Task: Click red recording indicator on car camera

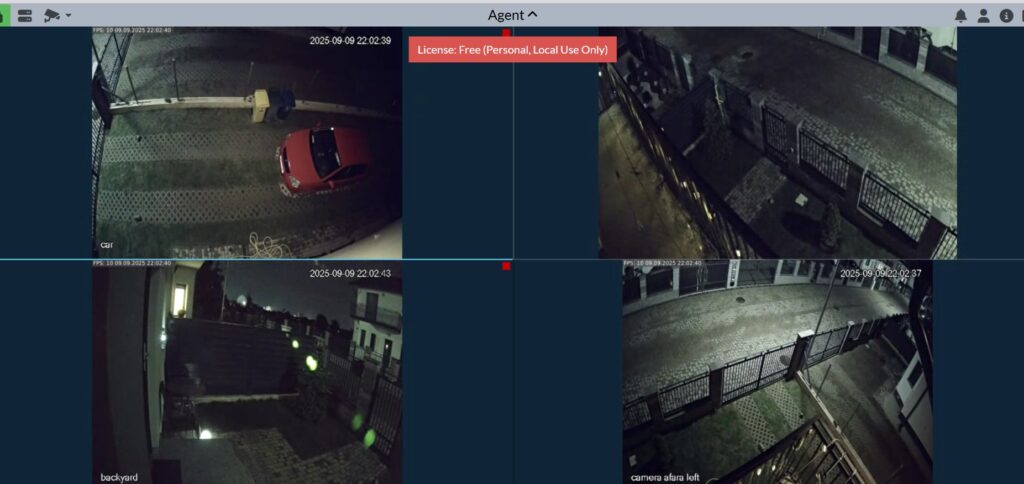Action: click(506, 33)
